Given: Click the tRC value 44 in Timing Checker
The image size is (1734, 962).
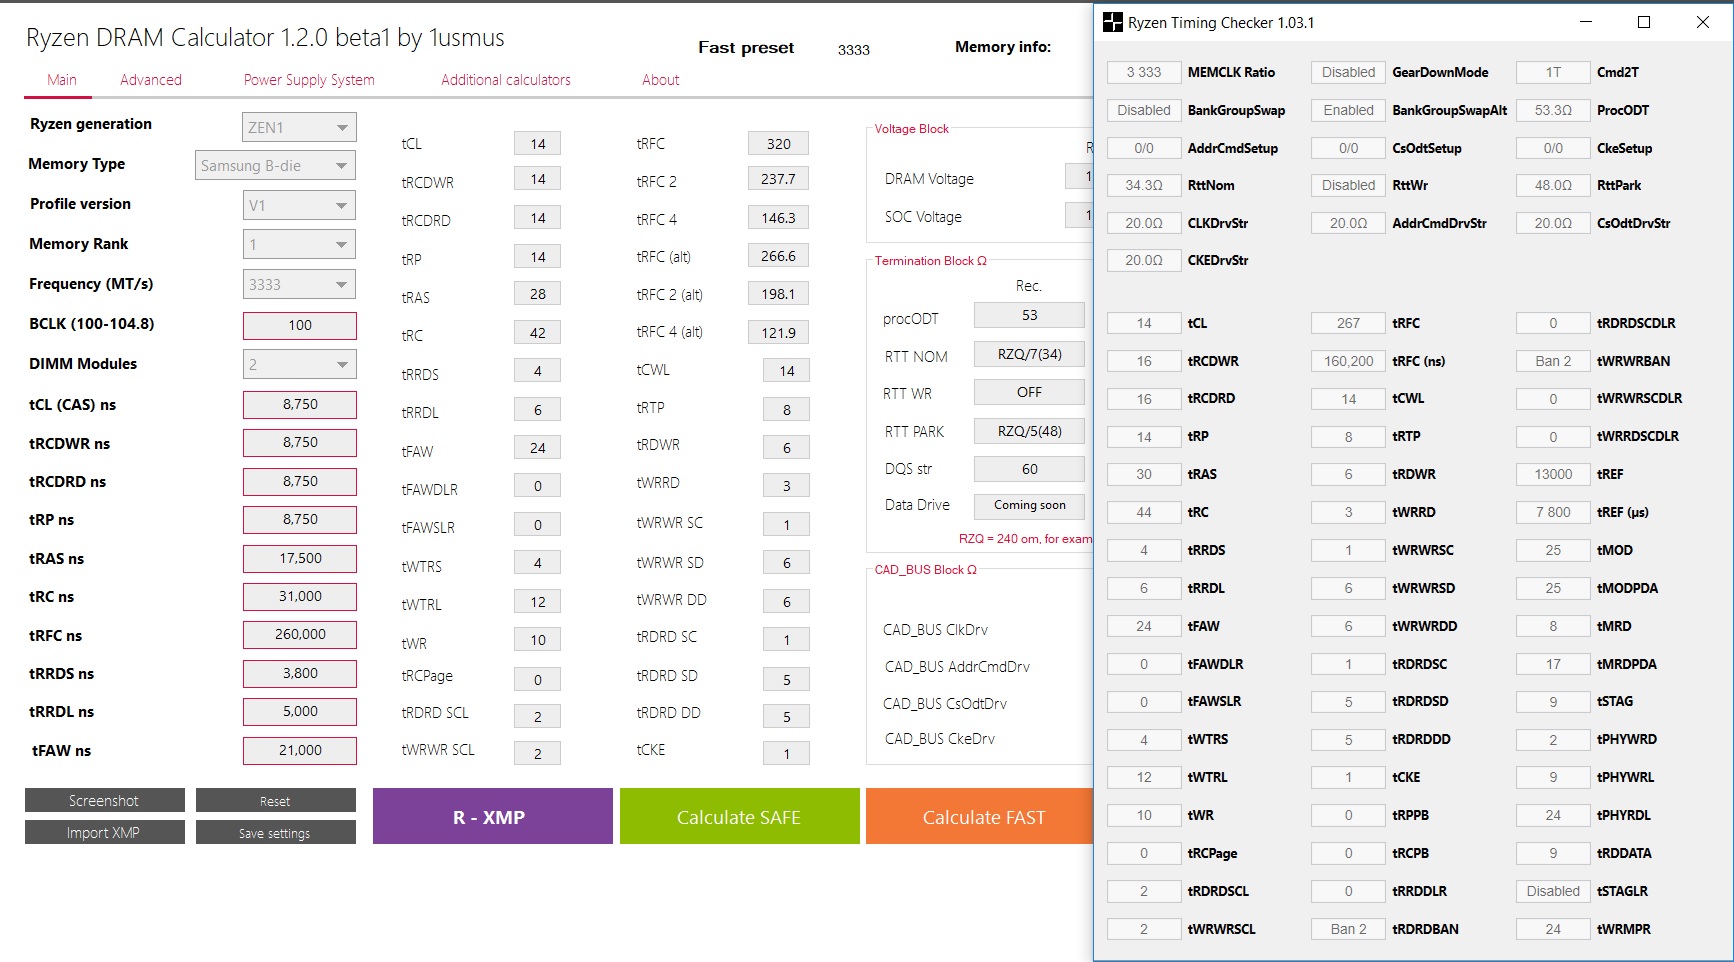Looking at the screenshot, I should (1144, 512).
